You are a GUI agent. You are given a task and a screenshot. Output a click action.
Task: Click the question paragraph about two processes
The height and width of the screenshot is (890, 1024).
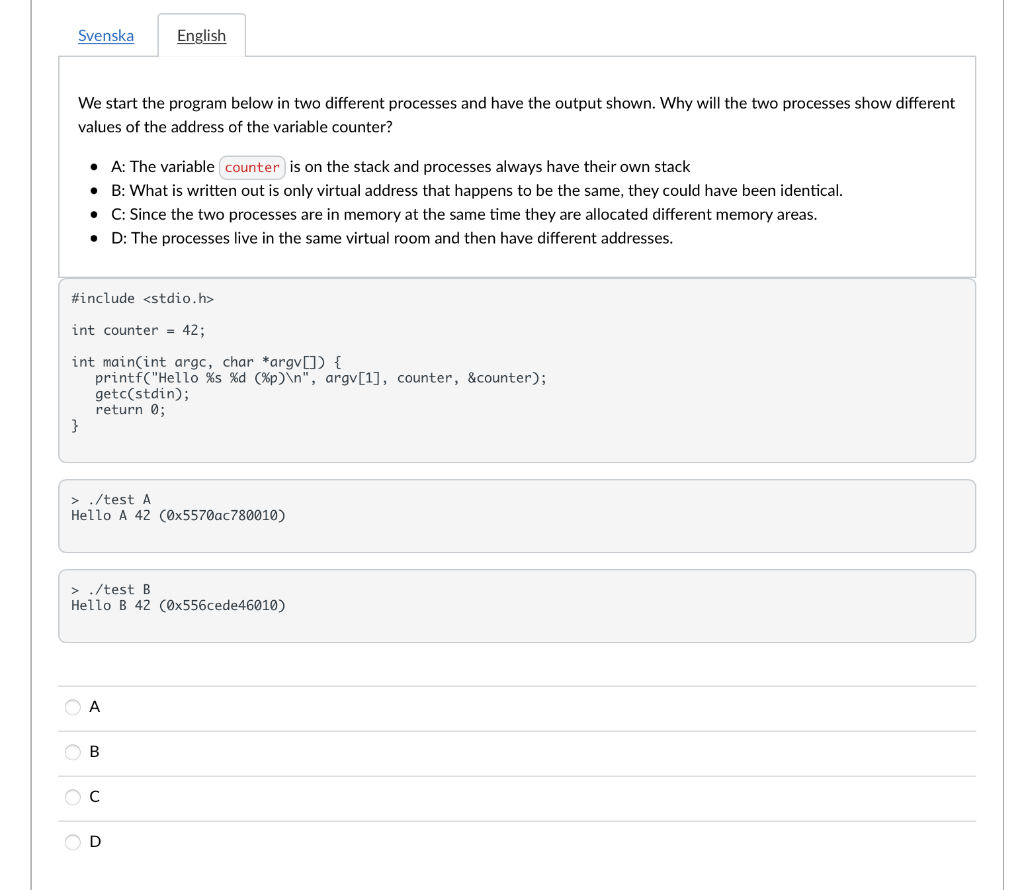(x=517, y=115)
